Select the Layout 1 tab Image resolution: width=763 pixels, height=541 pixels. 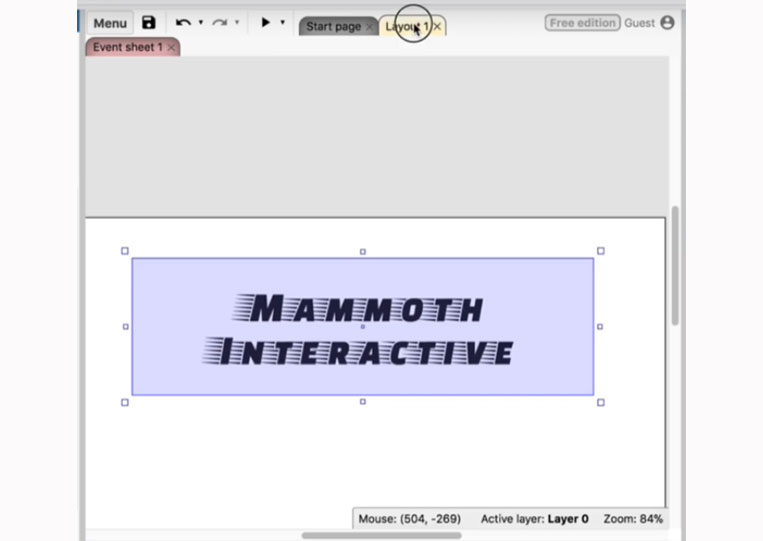click(406, 26)
